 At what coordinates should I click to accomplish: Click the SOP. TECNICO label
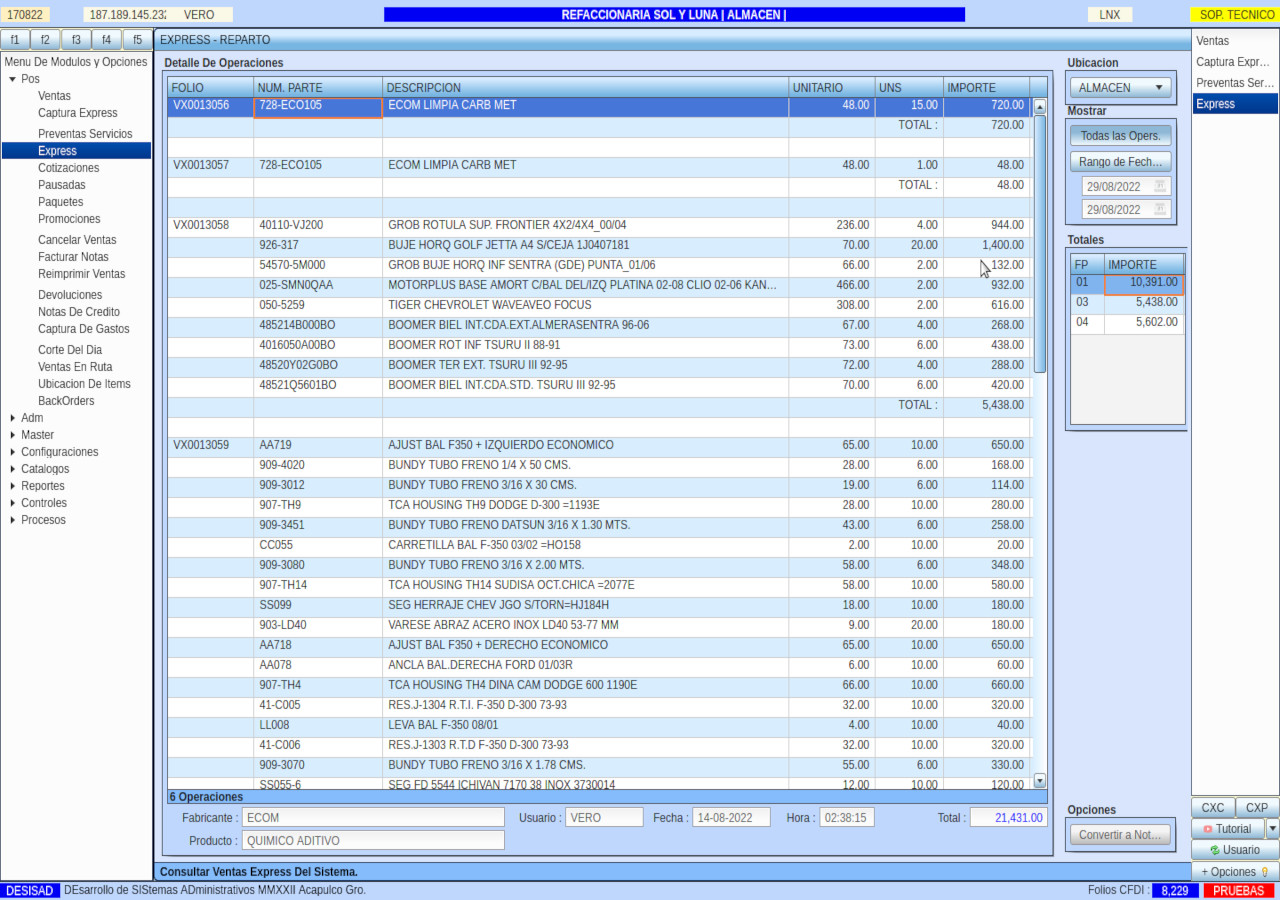(1237, 15)
